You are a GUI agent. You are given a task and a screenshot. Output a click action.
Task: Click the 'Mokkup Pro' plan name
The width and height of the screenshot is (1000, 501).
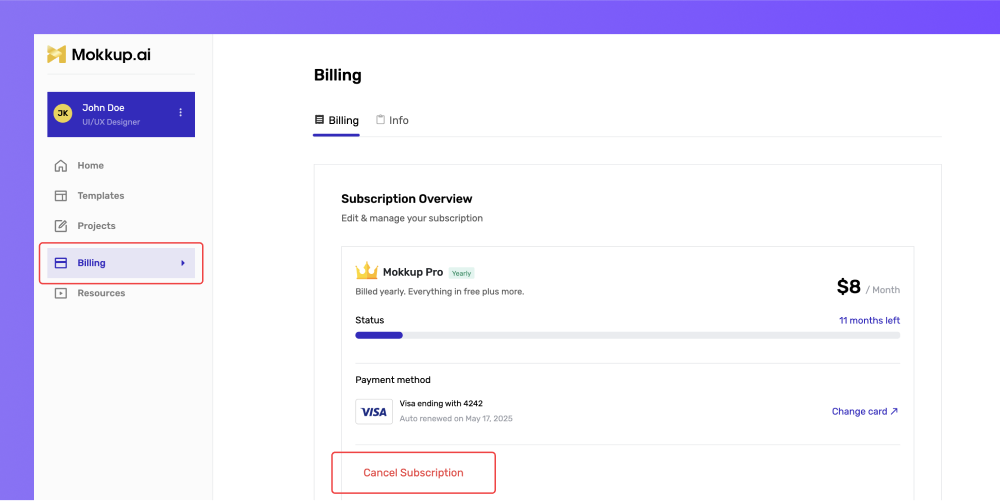point(413,272)
